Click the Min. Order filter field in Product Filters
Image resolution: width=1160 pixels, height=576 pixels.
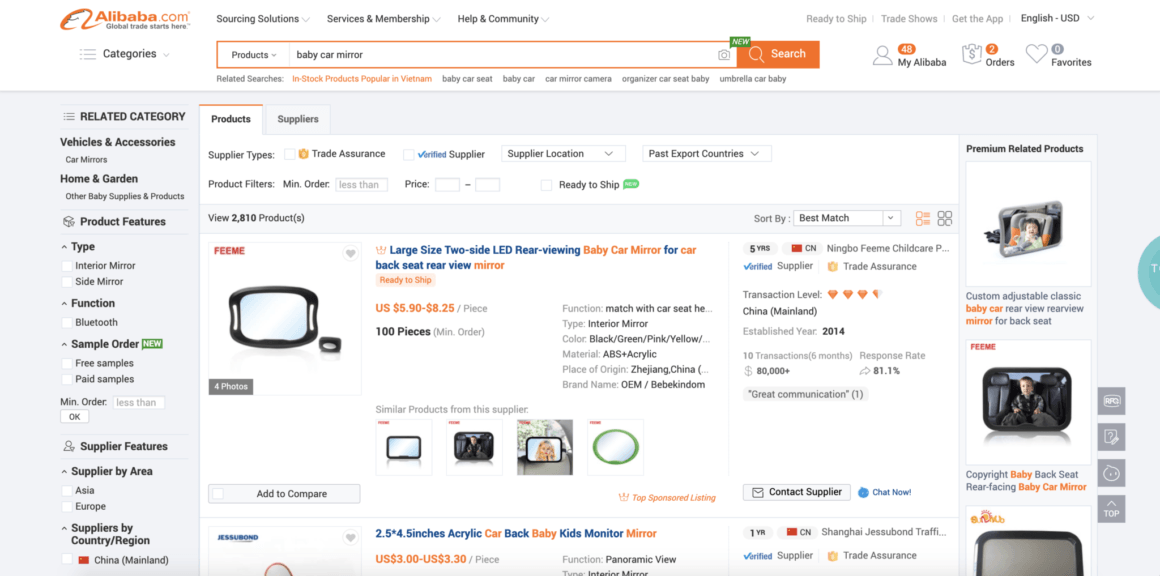coord(361,185)
